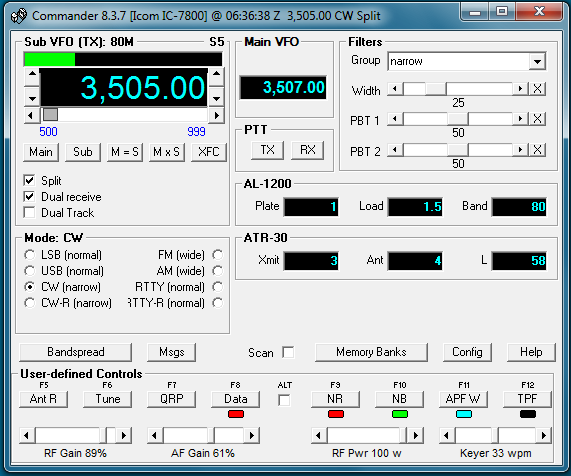Raise RF Pwr with its right arrow

pos(416,435)
